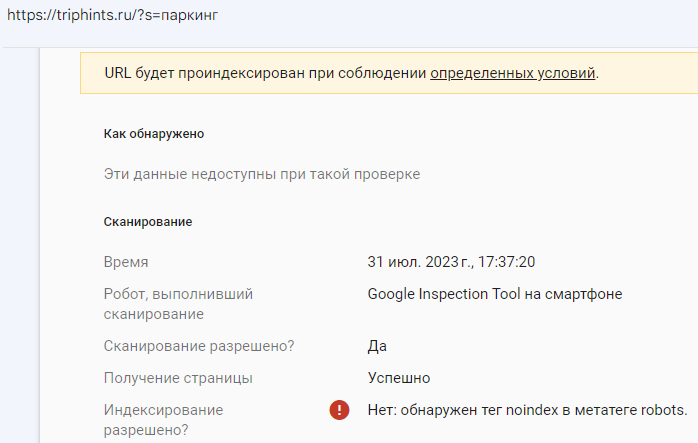Open the 'определенных условий' link
The height and width of the screenshot is (443, 698).
[513, 73]
